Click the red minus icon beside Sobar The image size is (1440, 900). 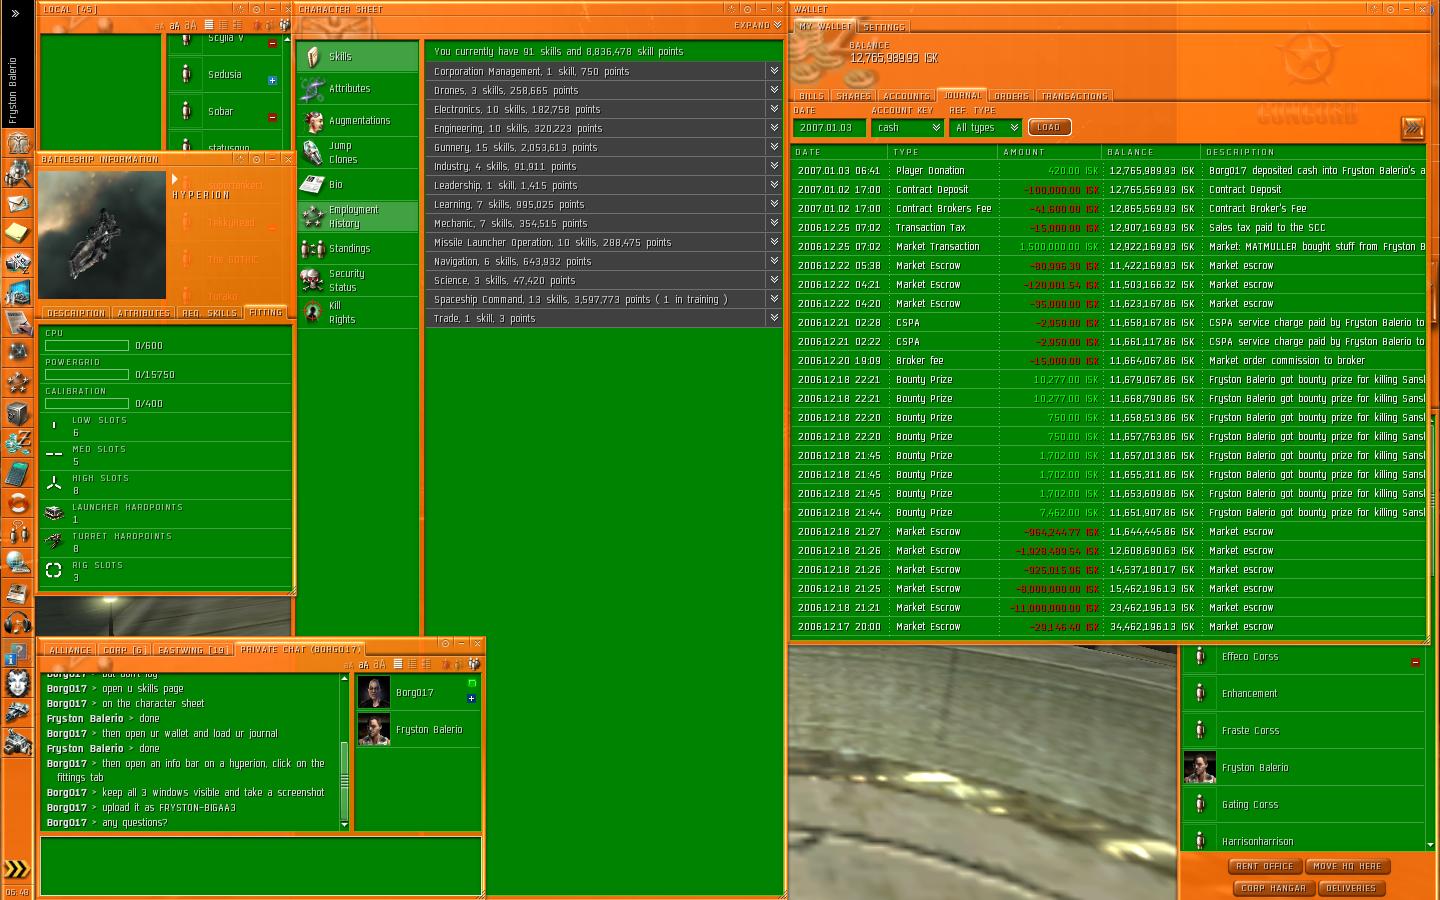point(272,118)
